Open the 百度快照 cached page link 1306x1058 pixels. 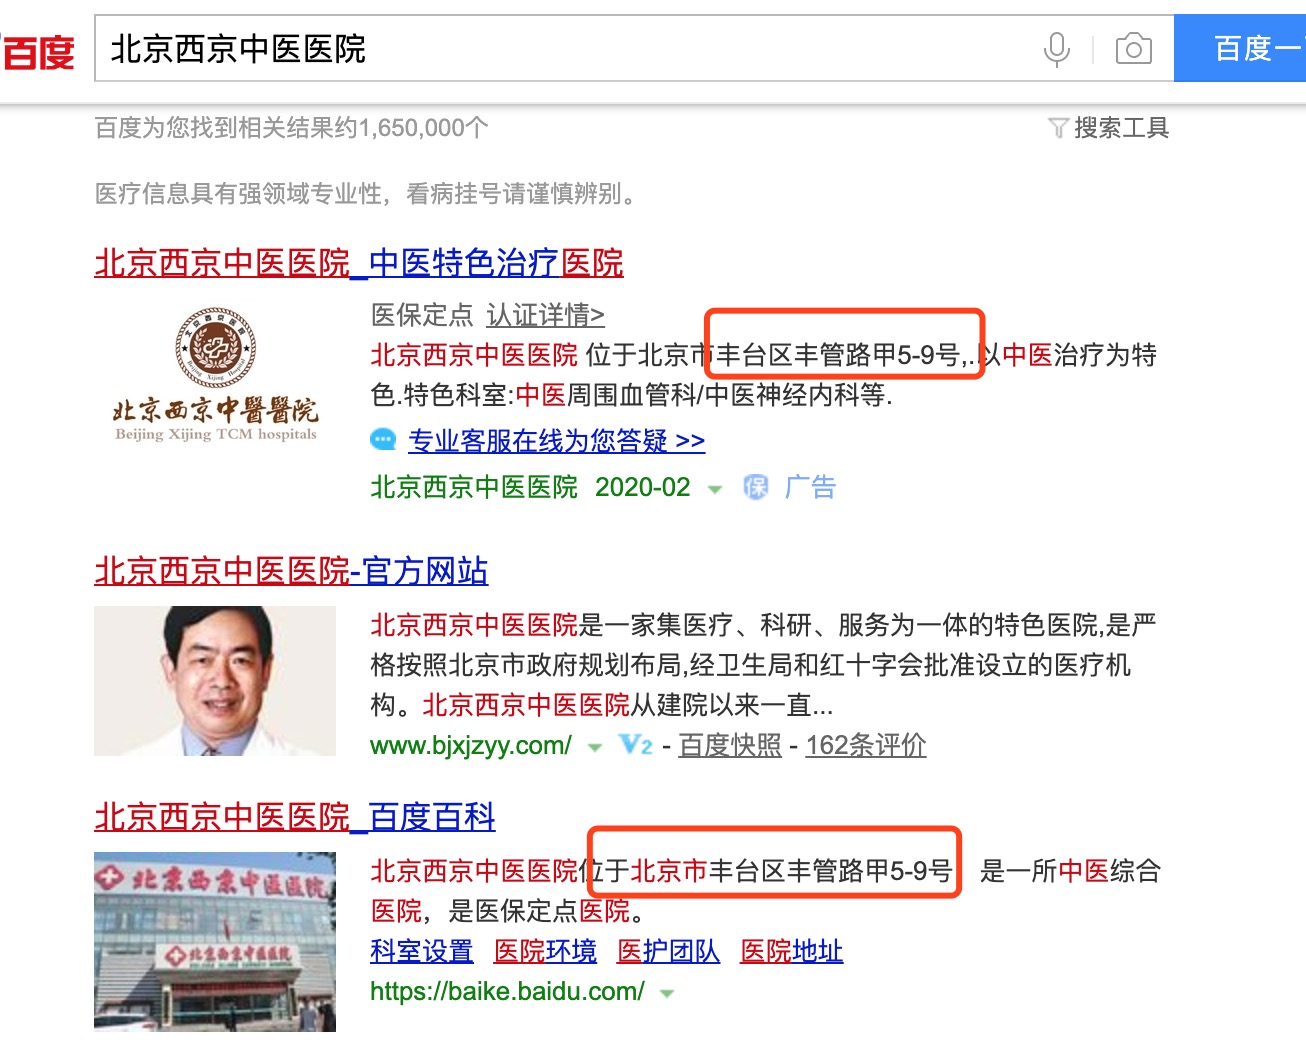click(x=730, y=745)
